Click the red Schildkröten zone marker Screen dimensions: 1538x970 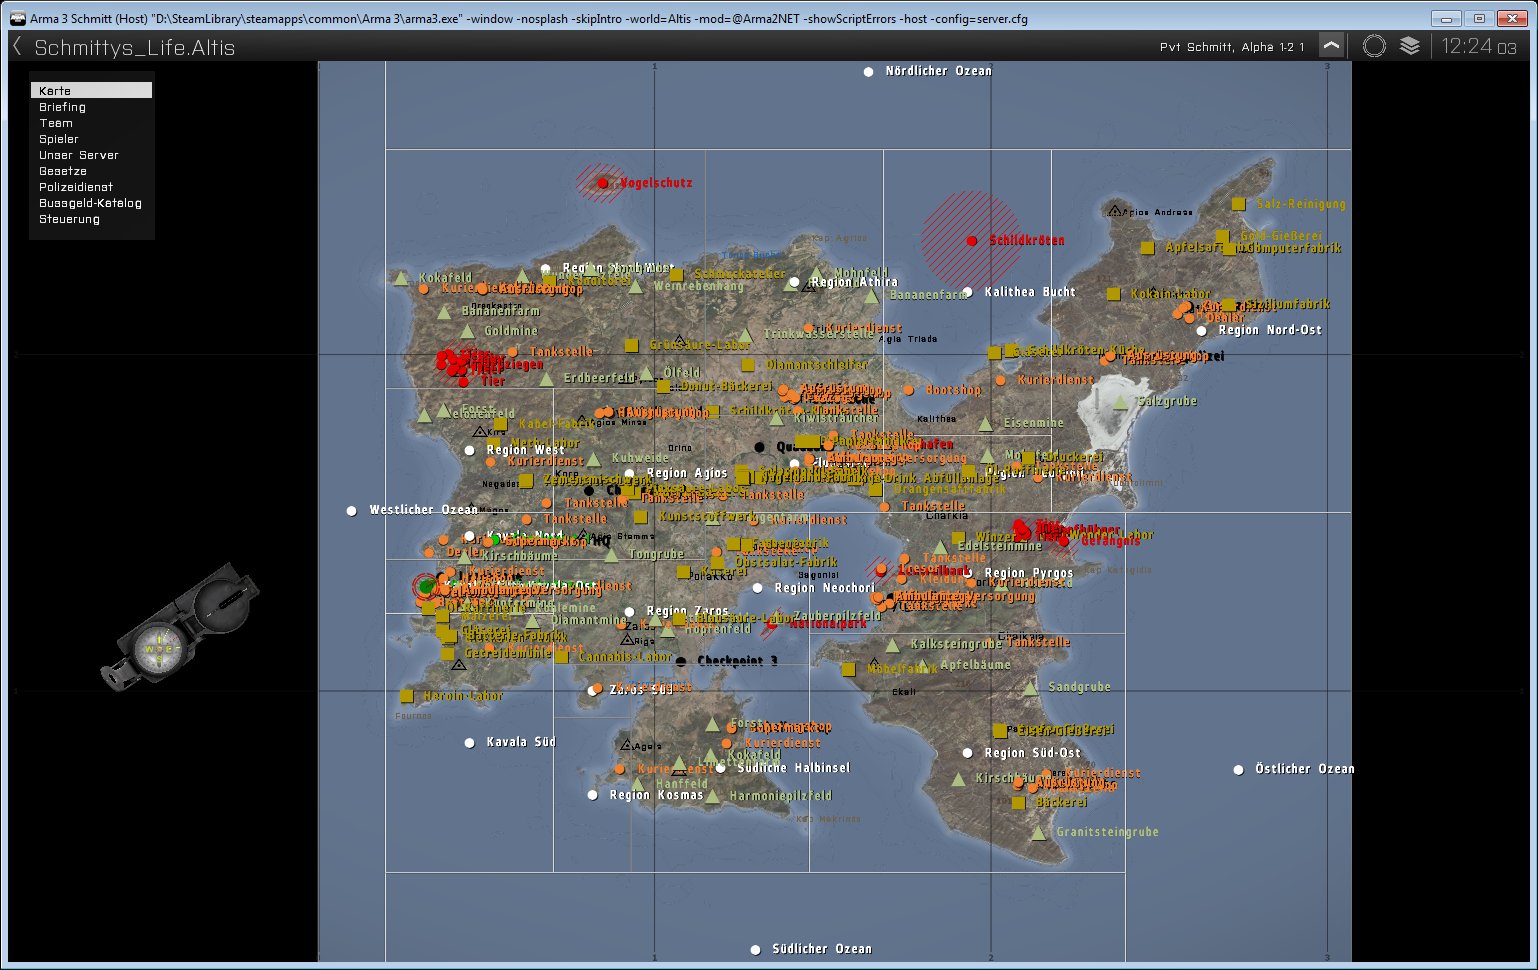pyautogui.click(x=971, y=241)
